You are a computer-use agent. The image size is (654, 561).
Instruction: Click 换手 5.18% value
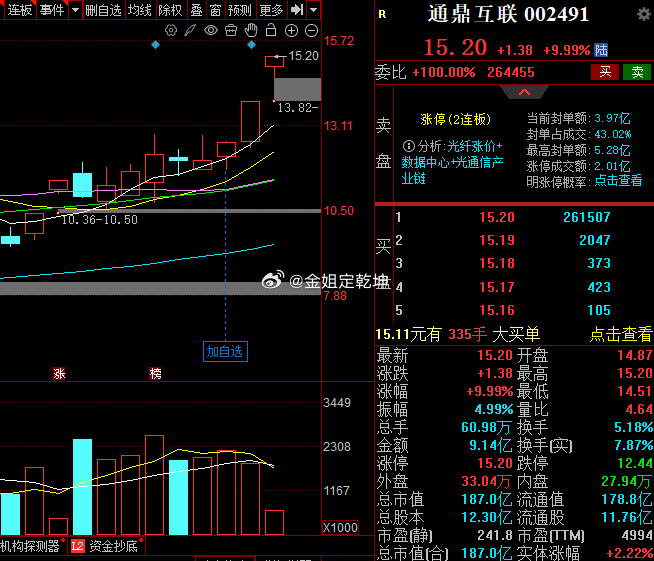coord(634,427)
